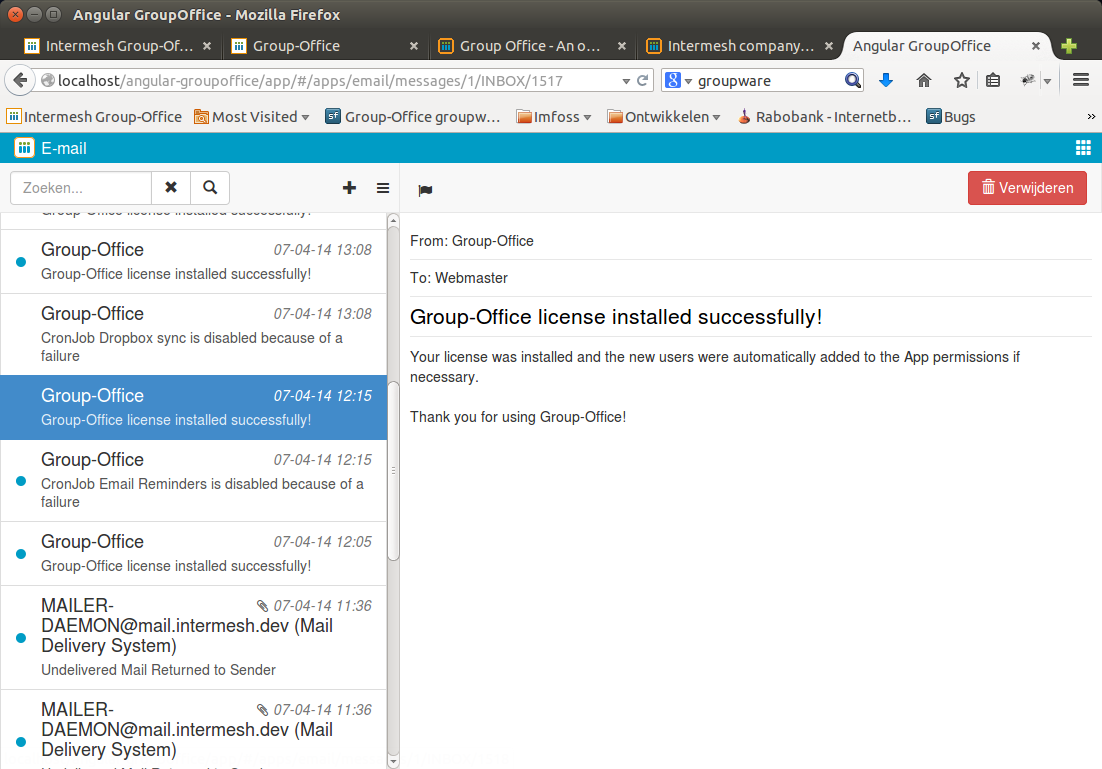This screenshot has height=769, width=1102.
Task: Open the Undelivered Mail Returned to Sender message
Action: coord(193,638)
